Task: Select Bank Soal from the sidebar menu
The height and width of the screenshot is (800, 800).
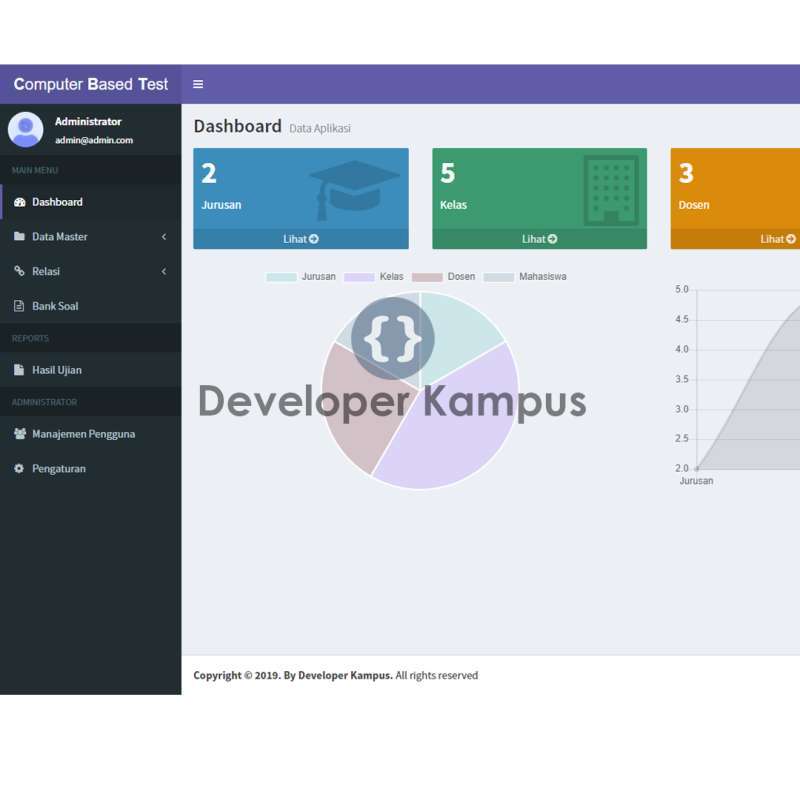Action: [x=55, y=306]
